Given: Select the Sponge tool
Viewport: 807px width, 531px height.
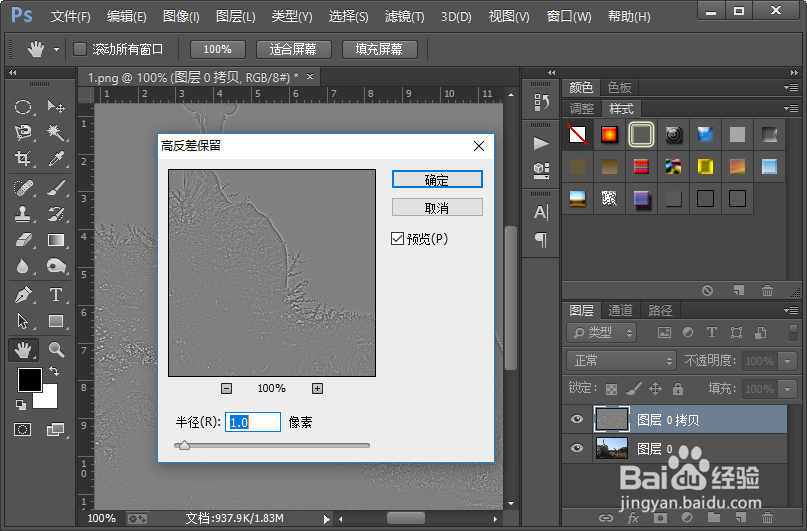Looking at the screenshot, I should pyautogui.click(x=56, y=266).
